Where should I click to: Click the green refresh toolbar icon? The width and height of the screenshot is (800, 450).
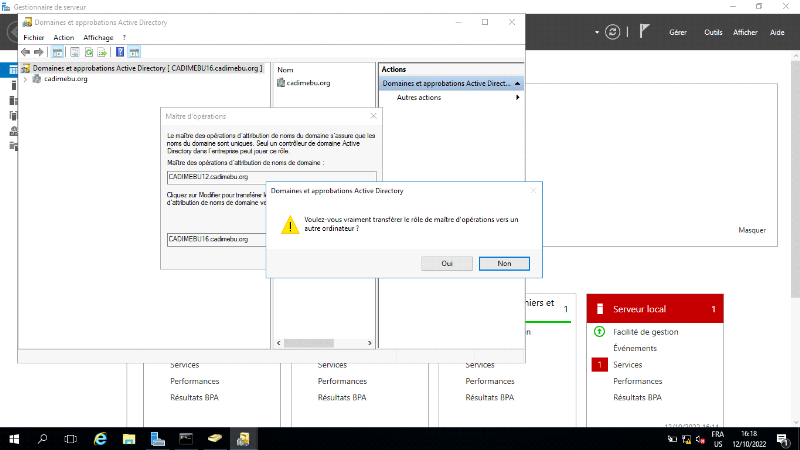[89, 51]
